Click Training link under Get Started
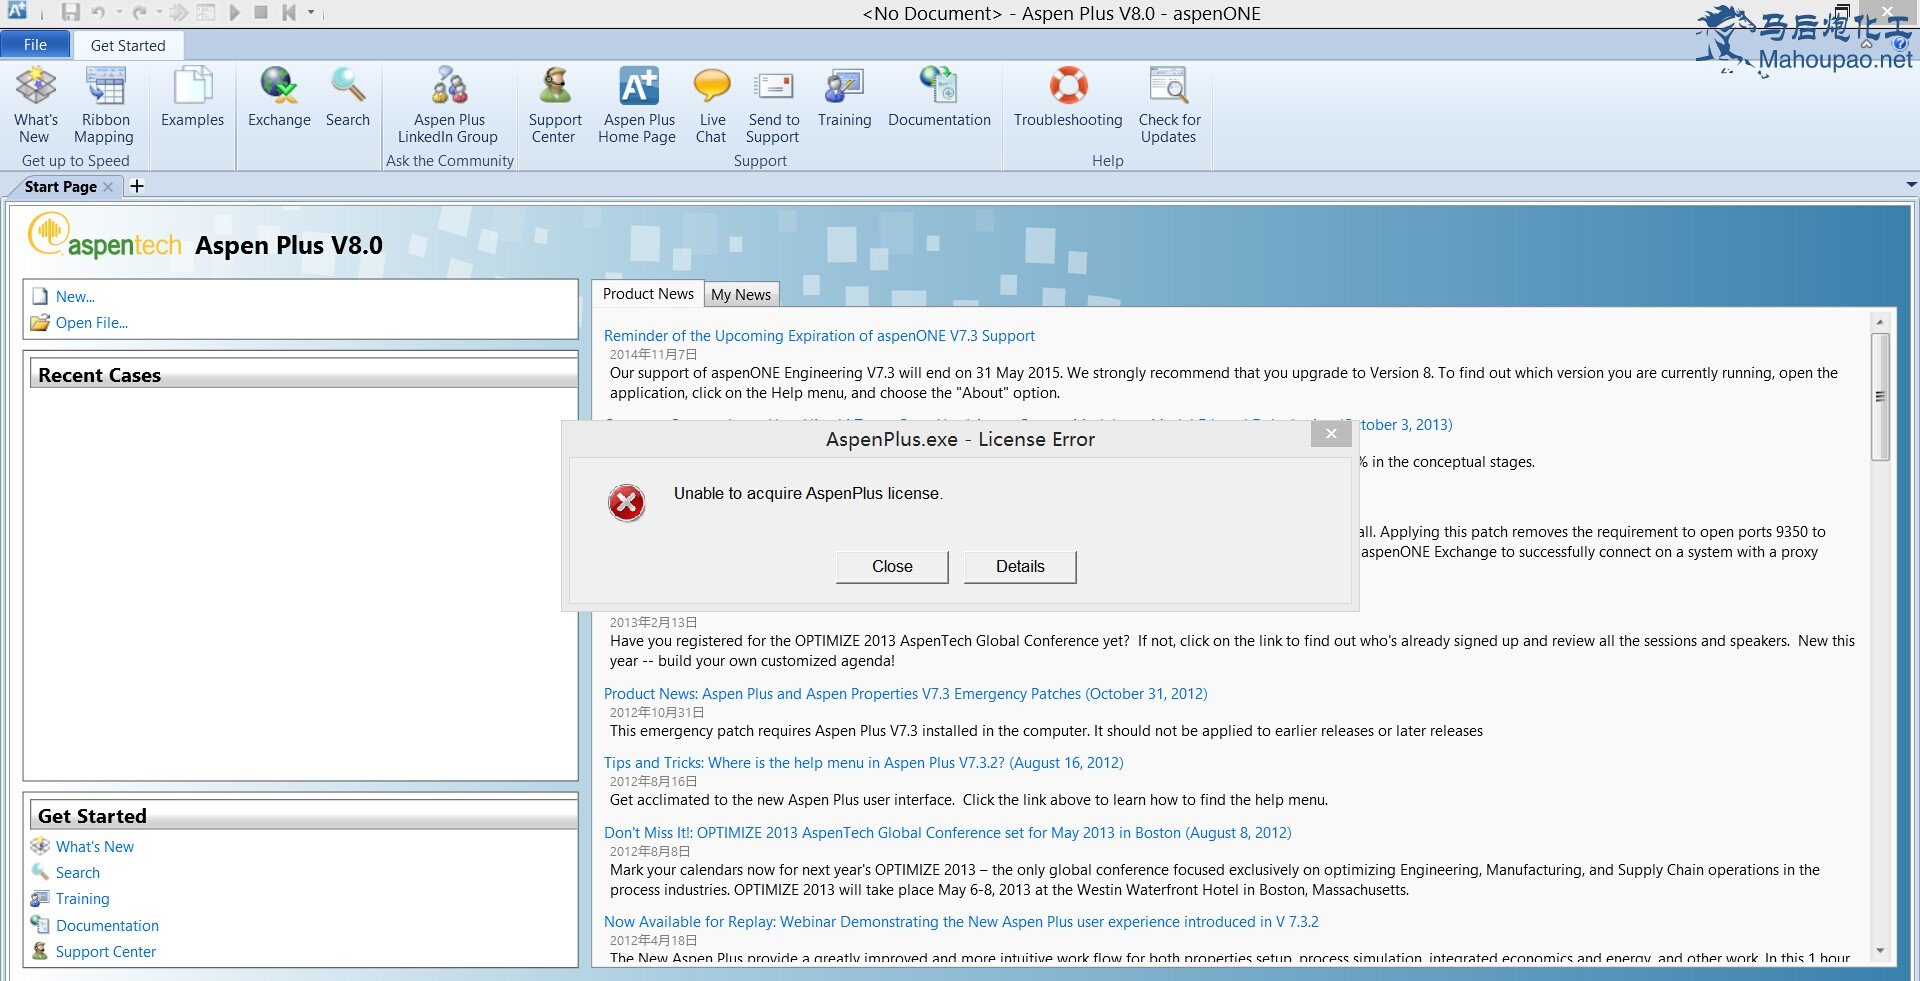This screenshot has height=981, width=1920. point(82,899)
